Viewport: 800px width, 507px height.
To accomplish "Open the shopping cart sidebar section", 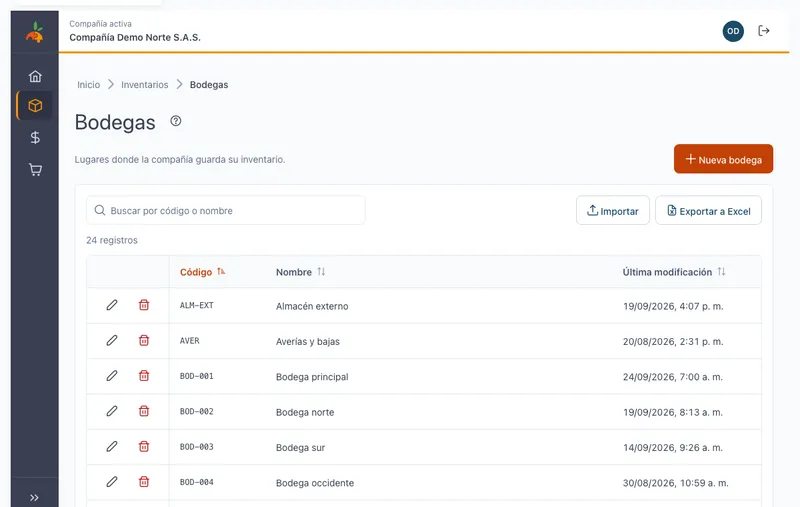I will pos(35,169).
